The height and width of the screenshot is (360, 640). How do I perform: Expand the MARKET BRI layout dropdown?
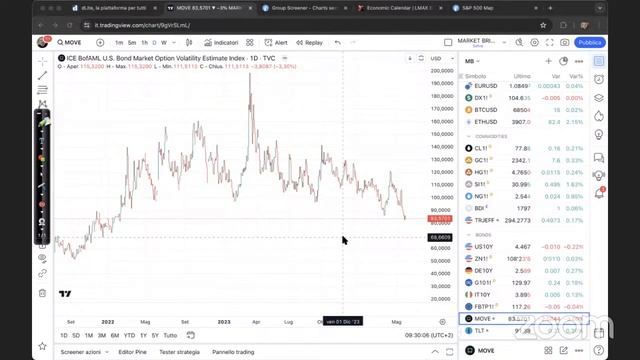(504, 42)
